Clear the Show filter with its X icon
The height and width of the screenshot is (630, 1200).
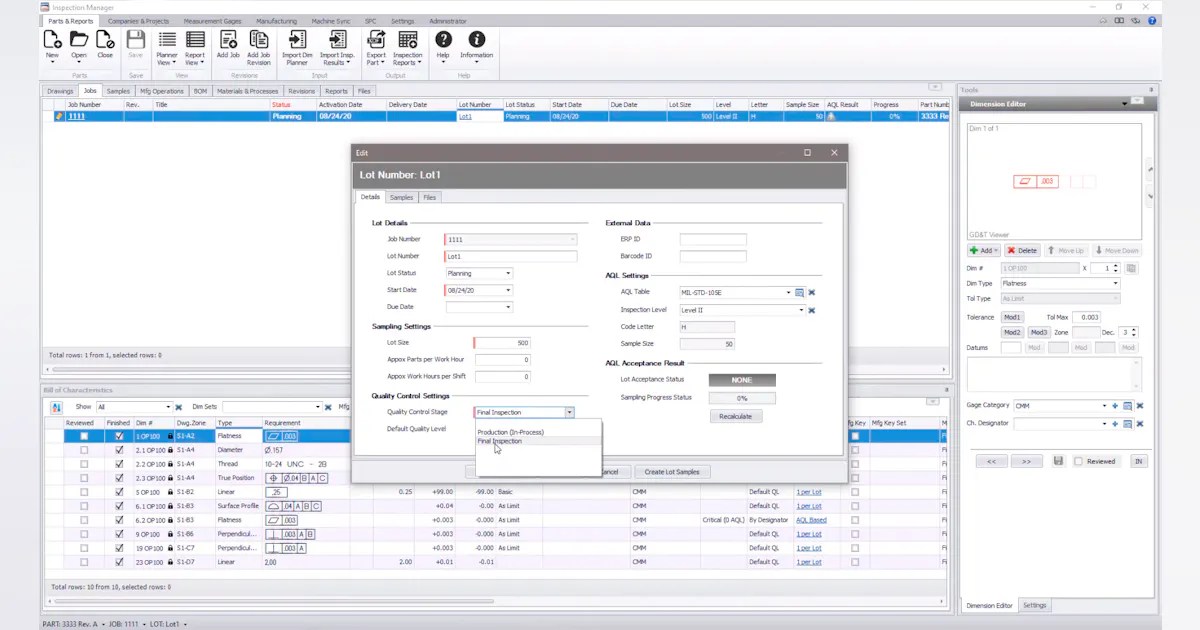pyautogui.click(x=178, y=407)
